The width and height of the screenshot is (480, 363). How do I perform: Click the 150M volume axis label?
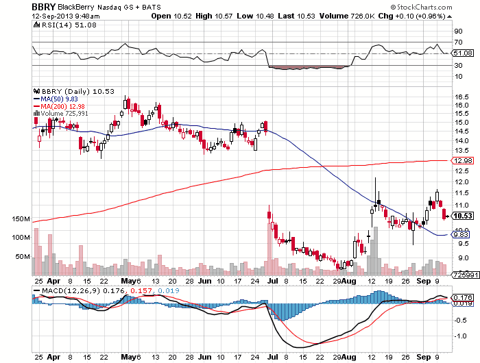[21, 219]
